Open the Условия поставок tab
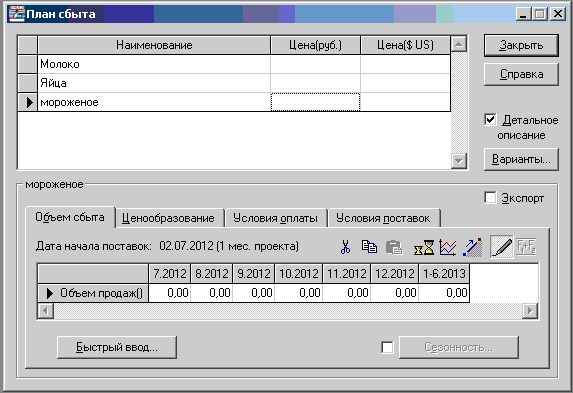 click(383, 218)
